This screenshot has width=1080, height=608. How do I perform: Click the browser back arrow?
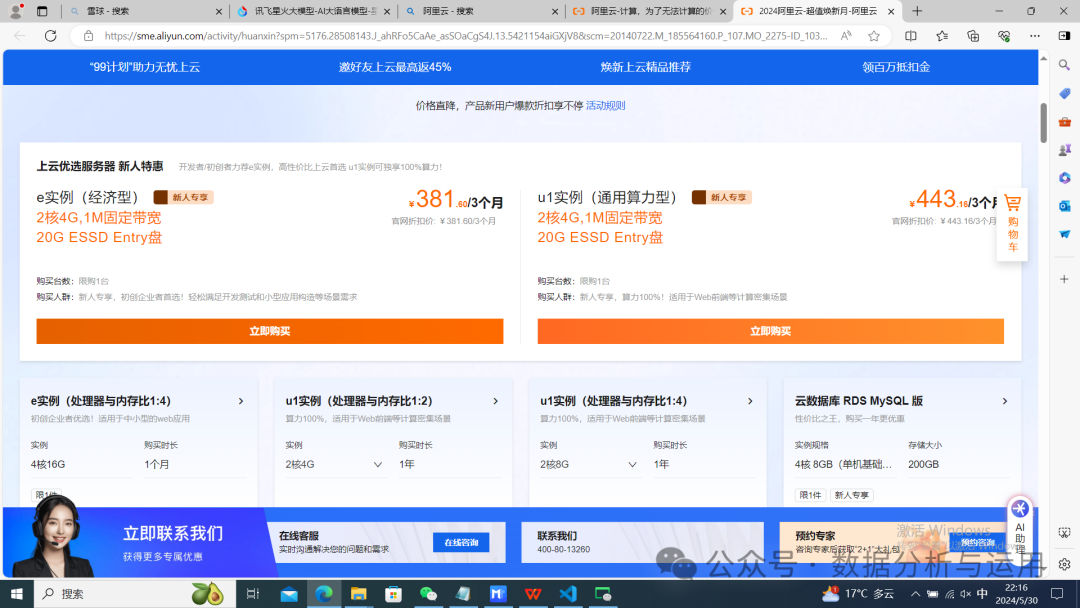click(19, 36)
